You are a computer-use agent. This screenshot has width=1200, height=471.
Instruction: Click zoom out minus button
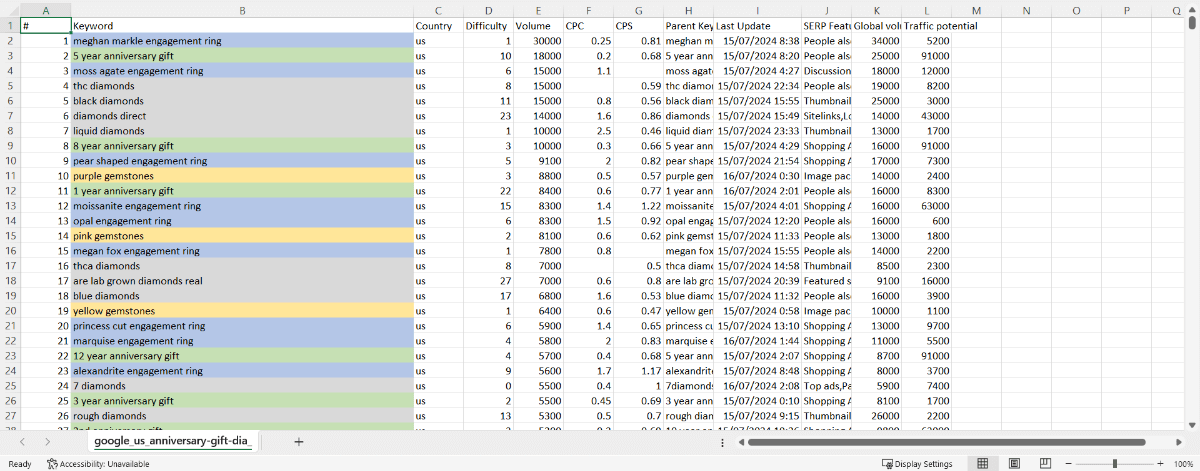click(x=1069, y=464)
